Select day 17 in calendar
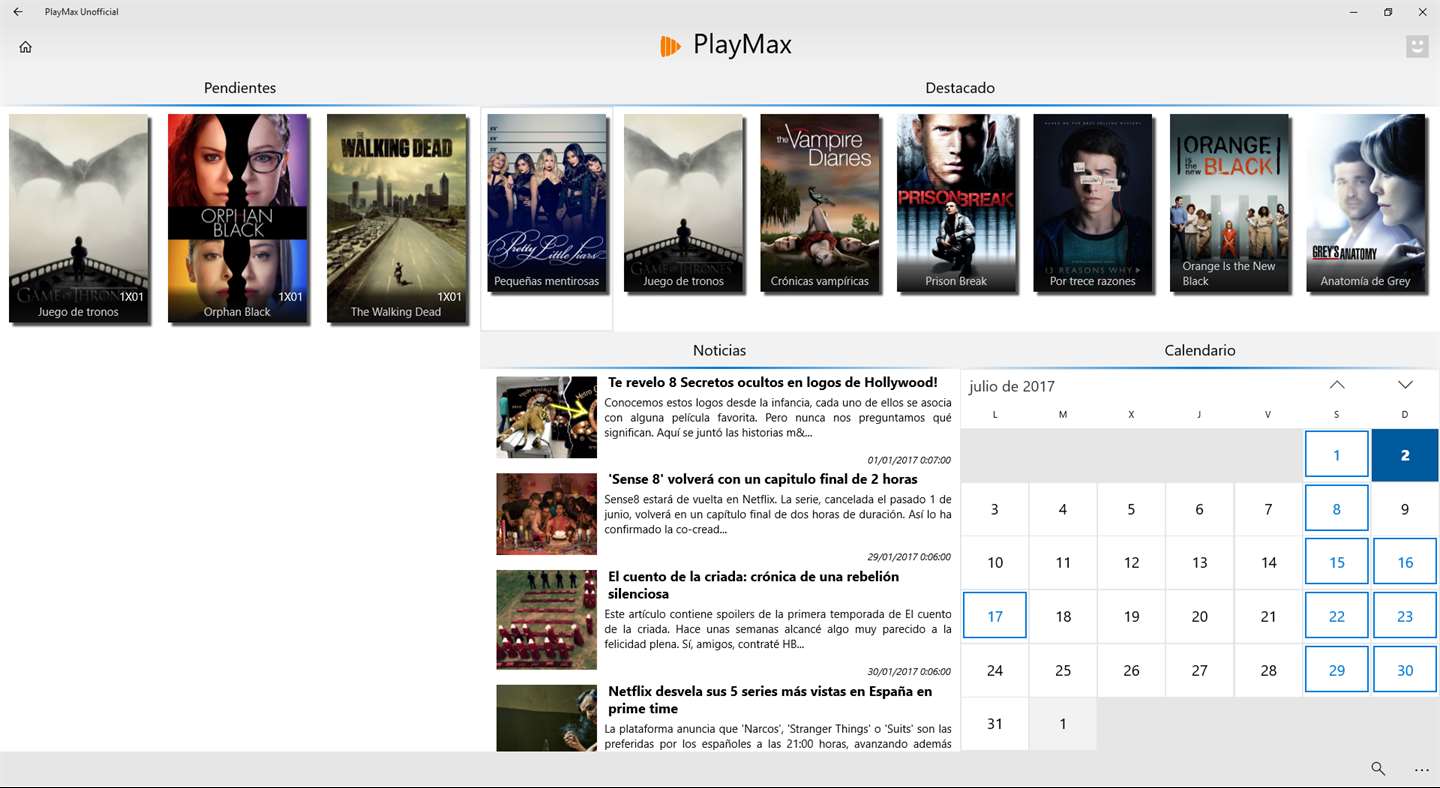 click(x=995, y=616)
